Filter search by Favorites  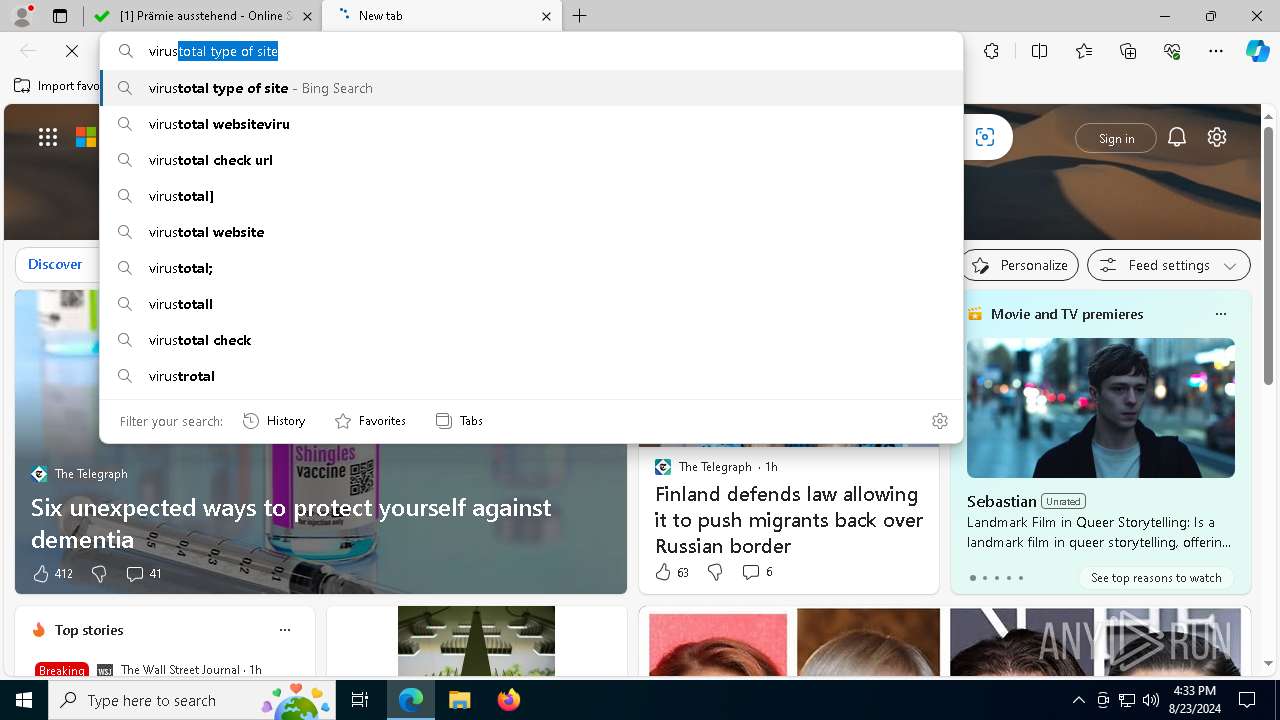[370, 421]
